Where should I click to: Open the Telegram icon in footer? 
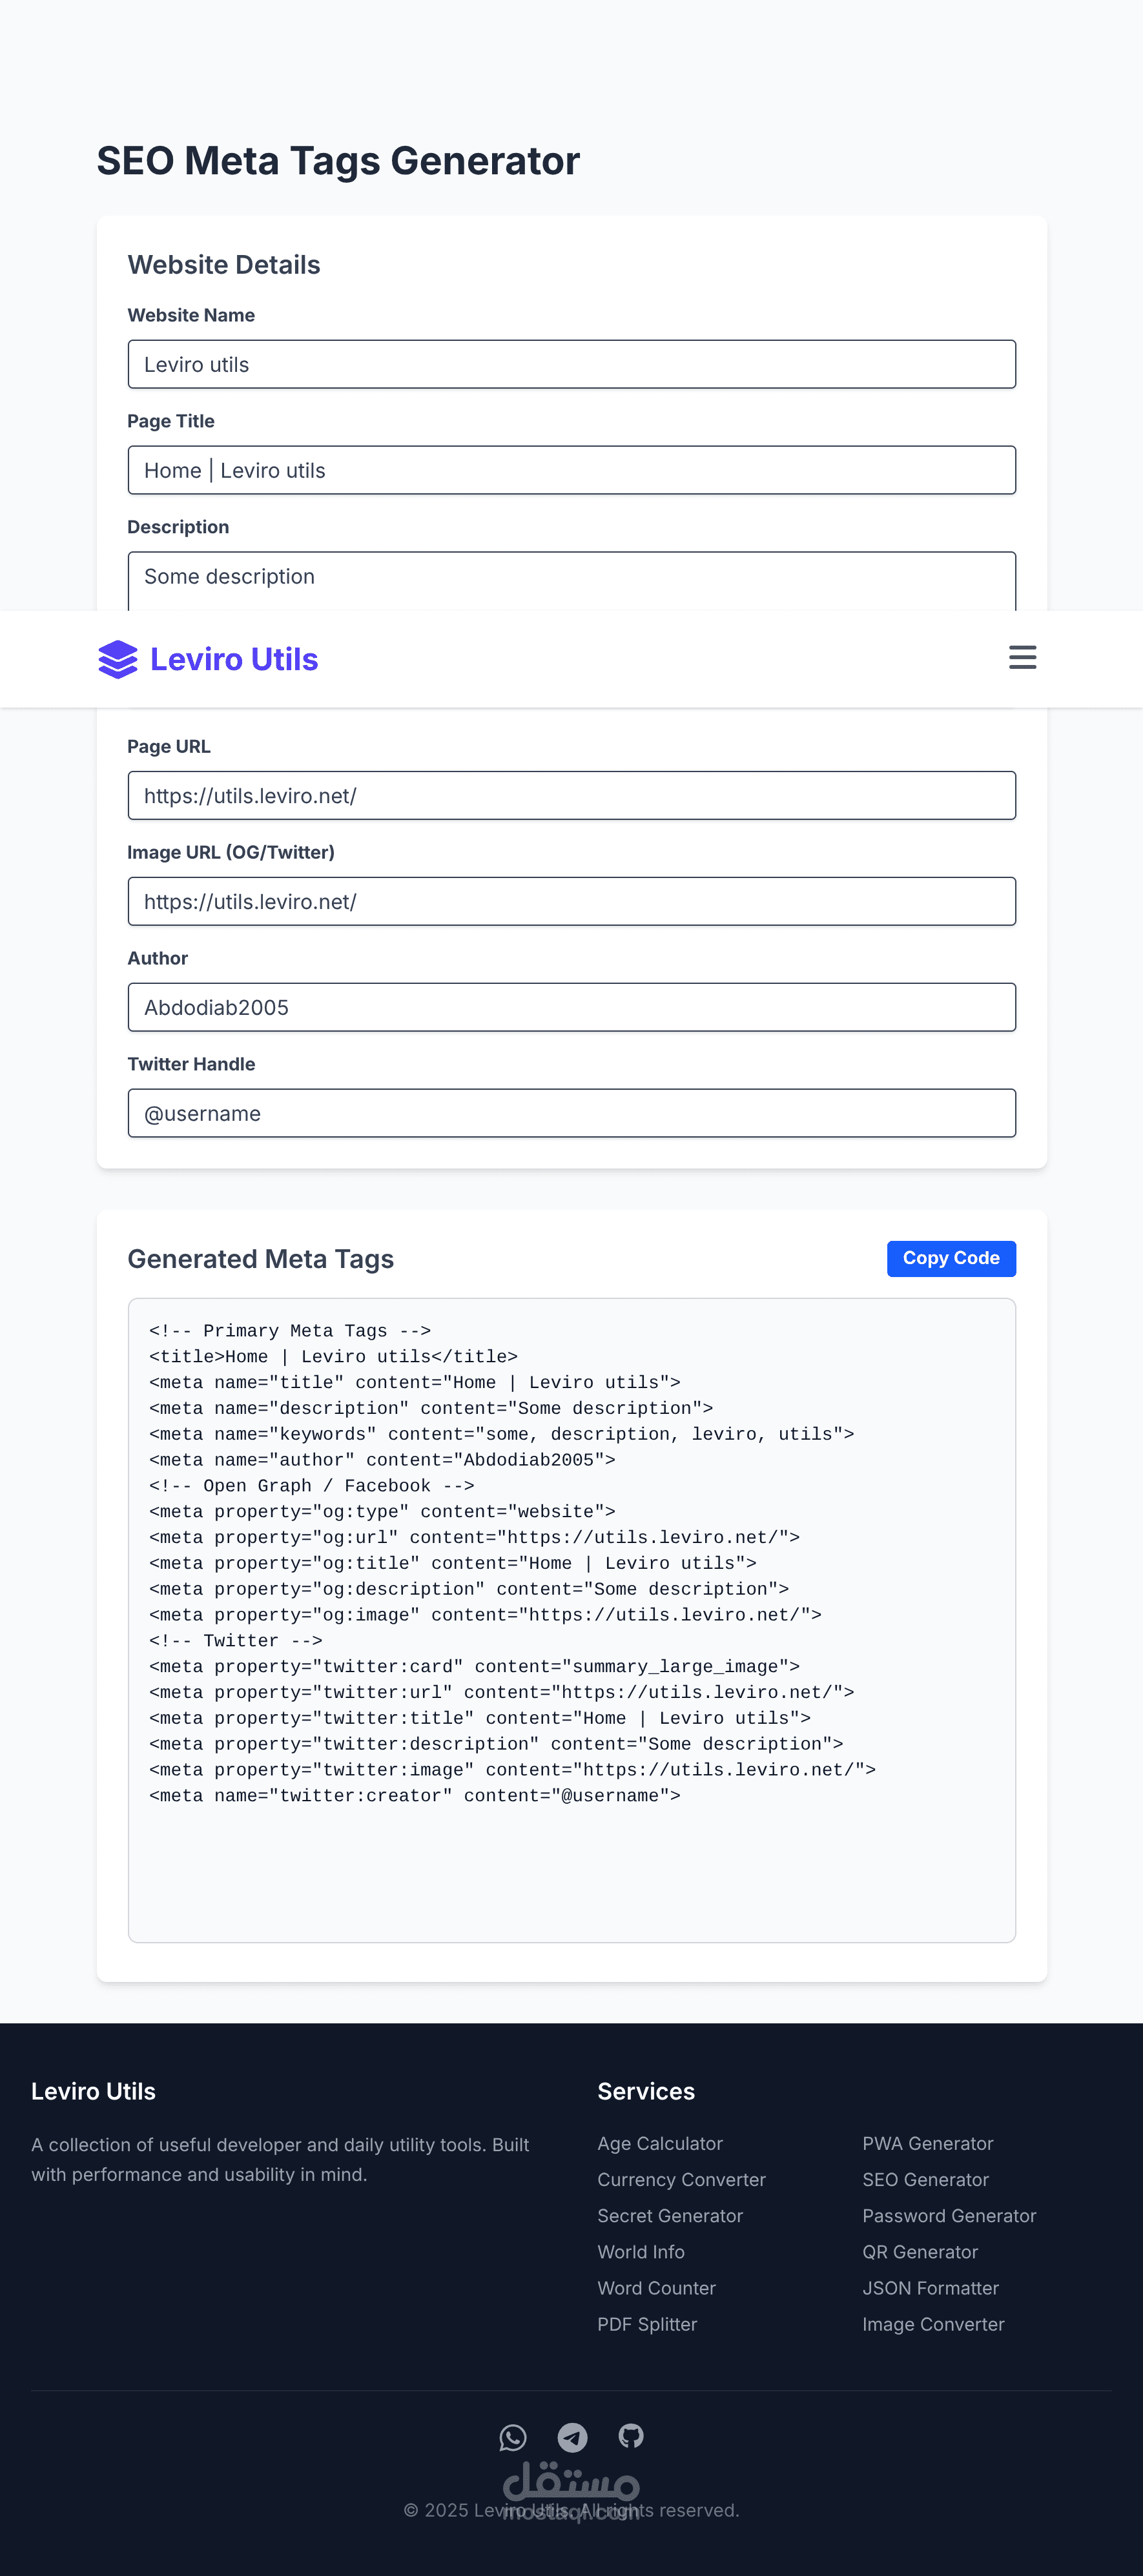pyautogui.click(x=572, y=2437)
